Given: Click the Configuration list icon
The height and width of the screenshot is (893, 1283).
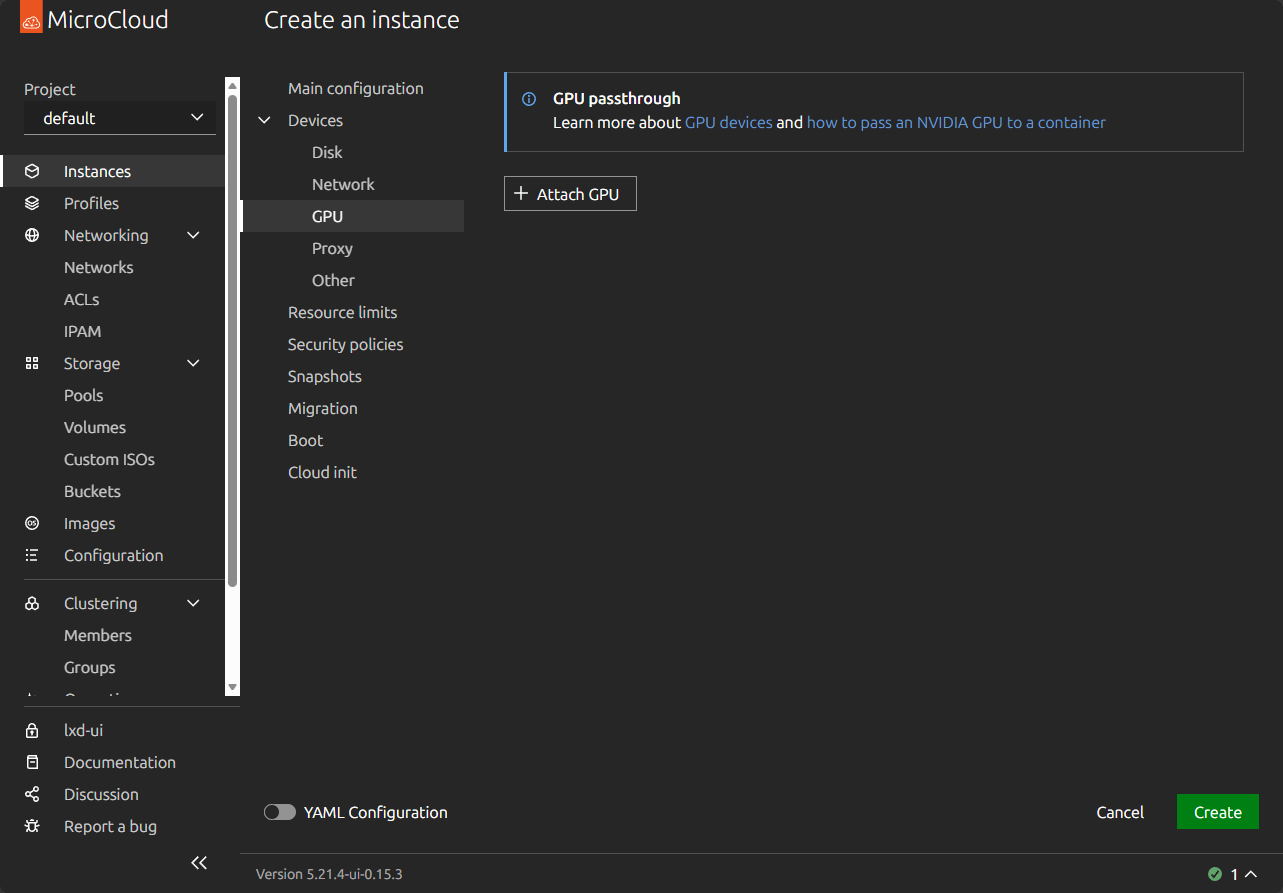Looking at the screenshot, I should point(32,555).
